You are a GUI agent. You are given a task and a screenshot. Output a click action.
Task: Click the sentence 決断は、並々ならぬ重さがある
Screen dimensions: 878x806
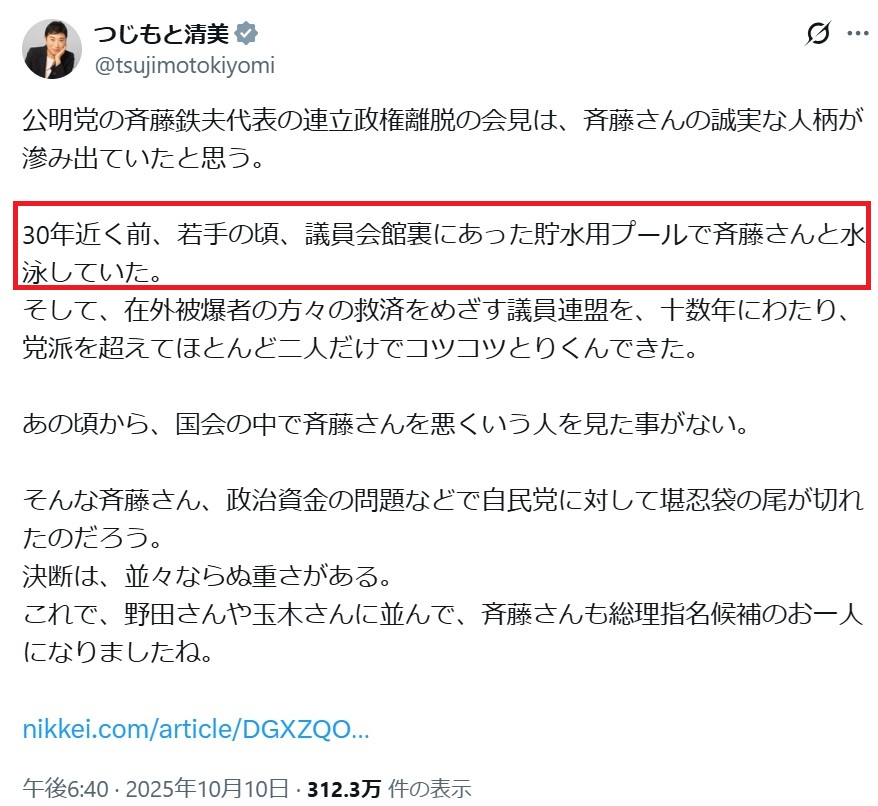pos(207,576)
